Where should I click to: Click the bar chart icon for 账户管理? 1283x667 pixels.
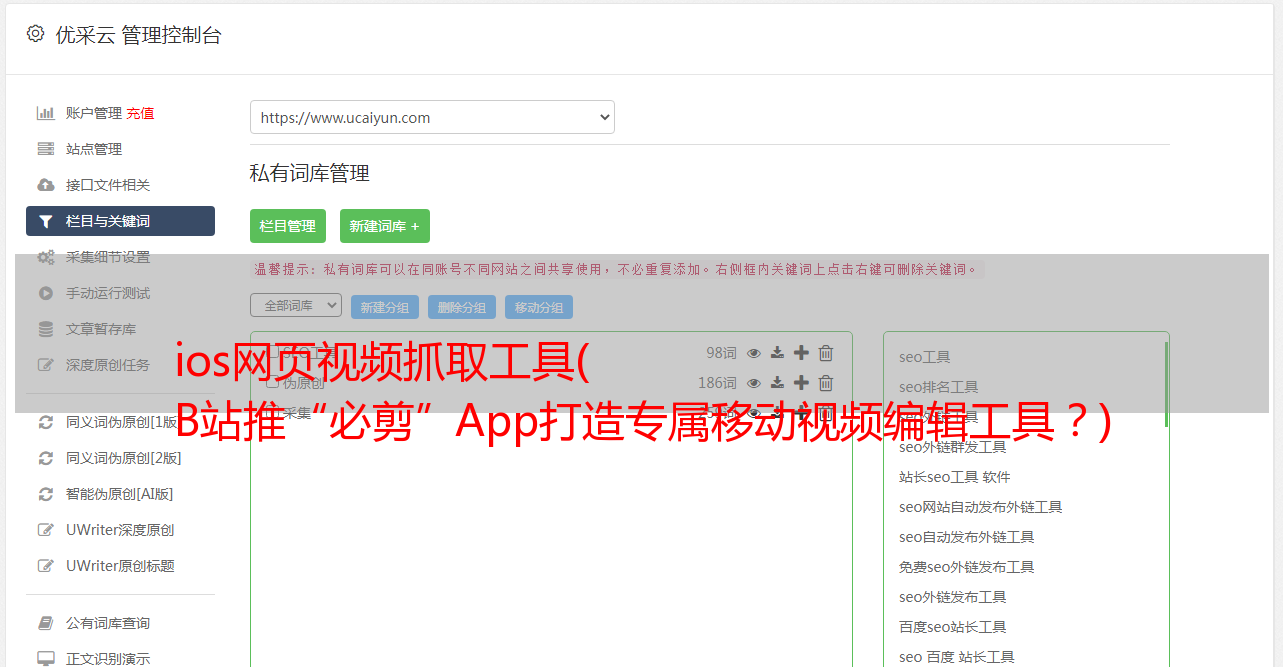click(46, 113)
